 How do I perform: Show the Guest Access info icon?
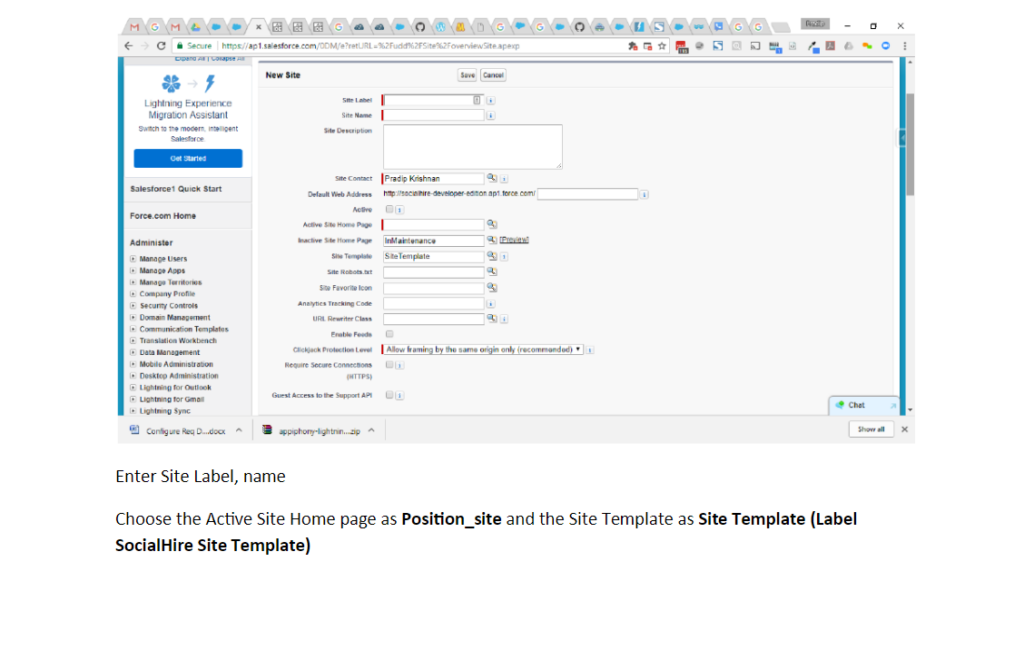pos(400,396)
